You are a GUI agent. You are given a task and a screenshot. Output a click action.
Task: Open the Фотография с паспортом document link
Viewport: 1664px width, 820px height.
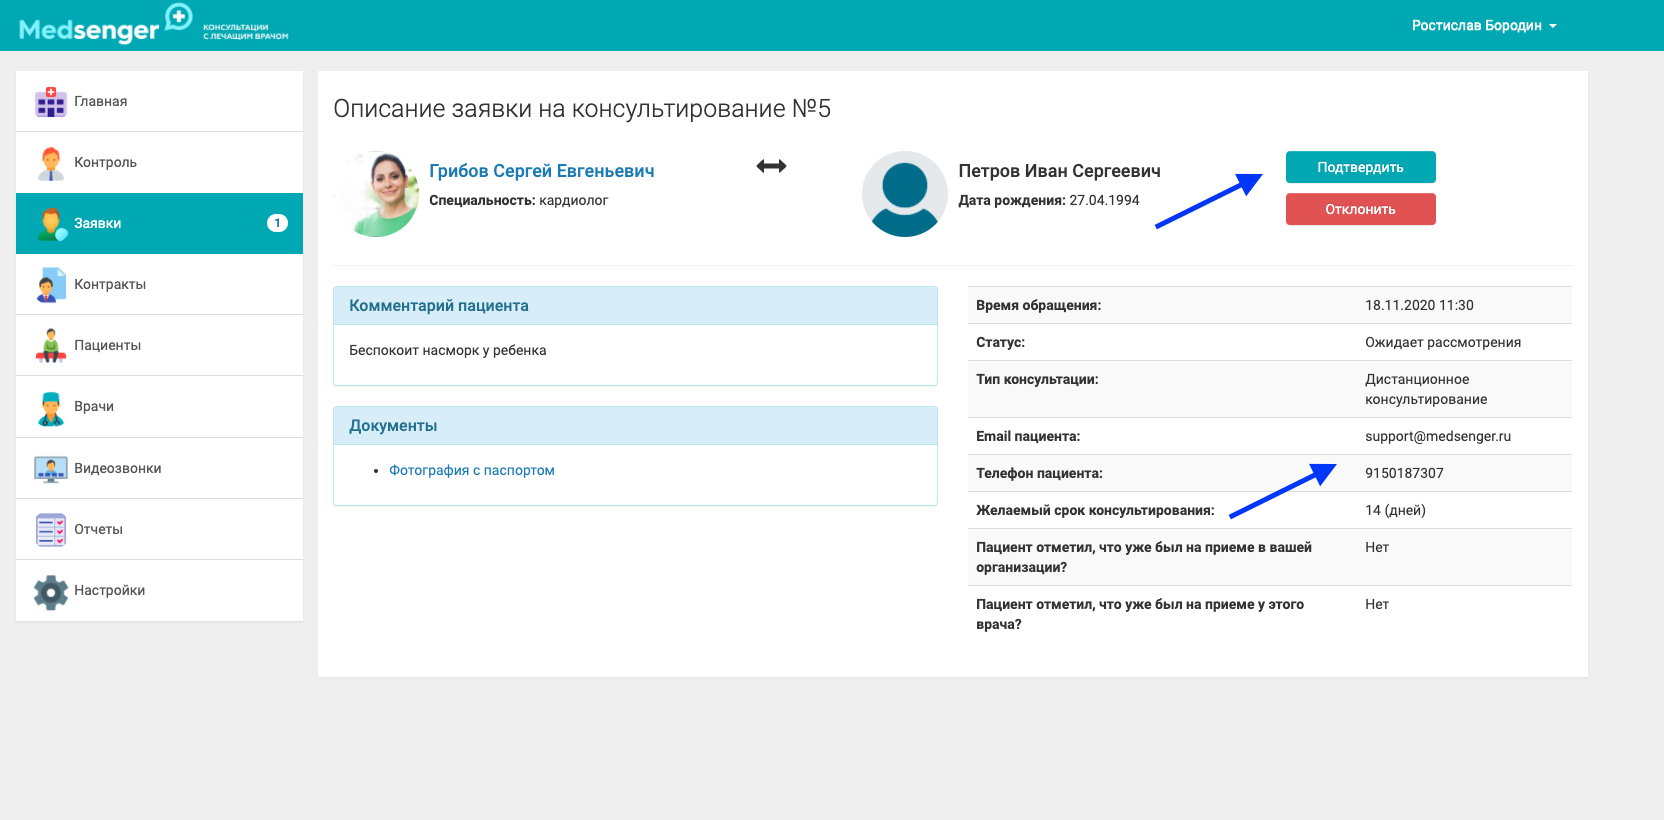[471, 470]
